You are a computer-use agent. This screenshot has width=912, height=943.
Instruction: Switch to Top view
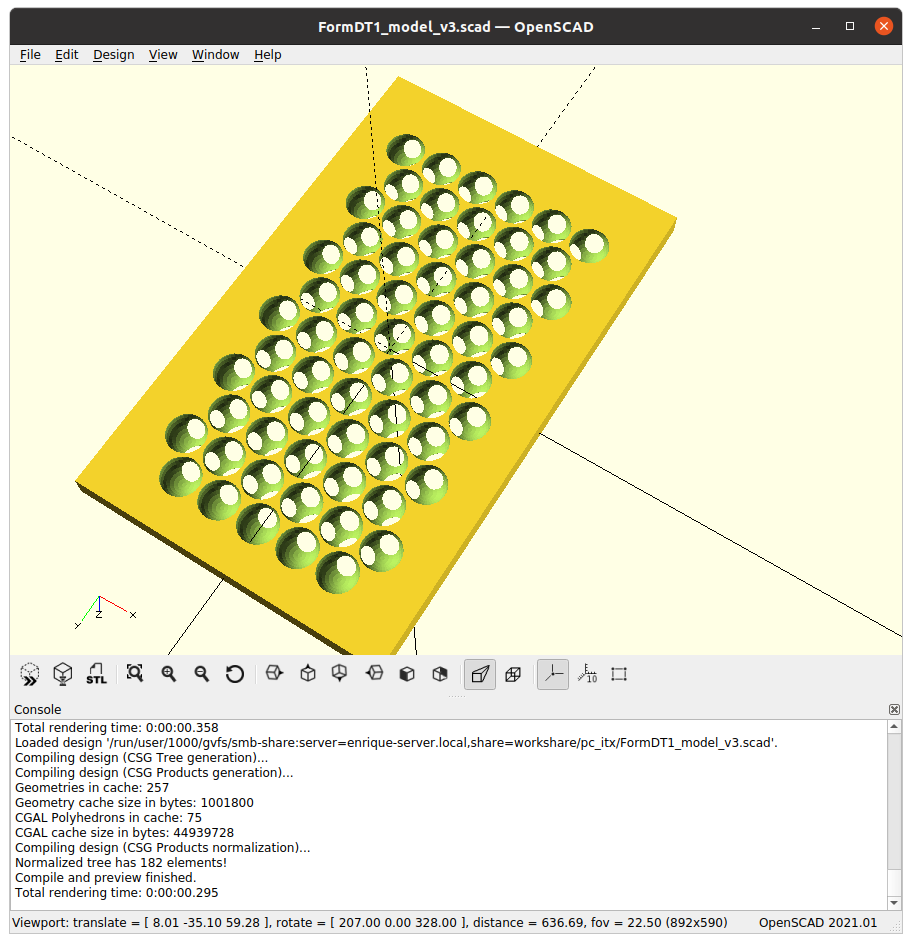click(x=308, y=673)
